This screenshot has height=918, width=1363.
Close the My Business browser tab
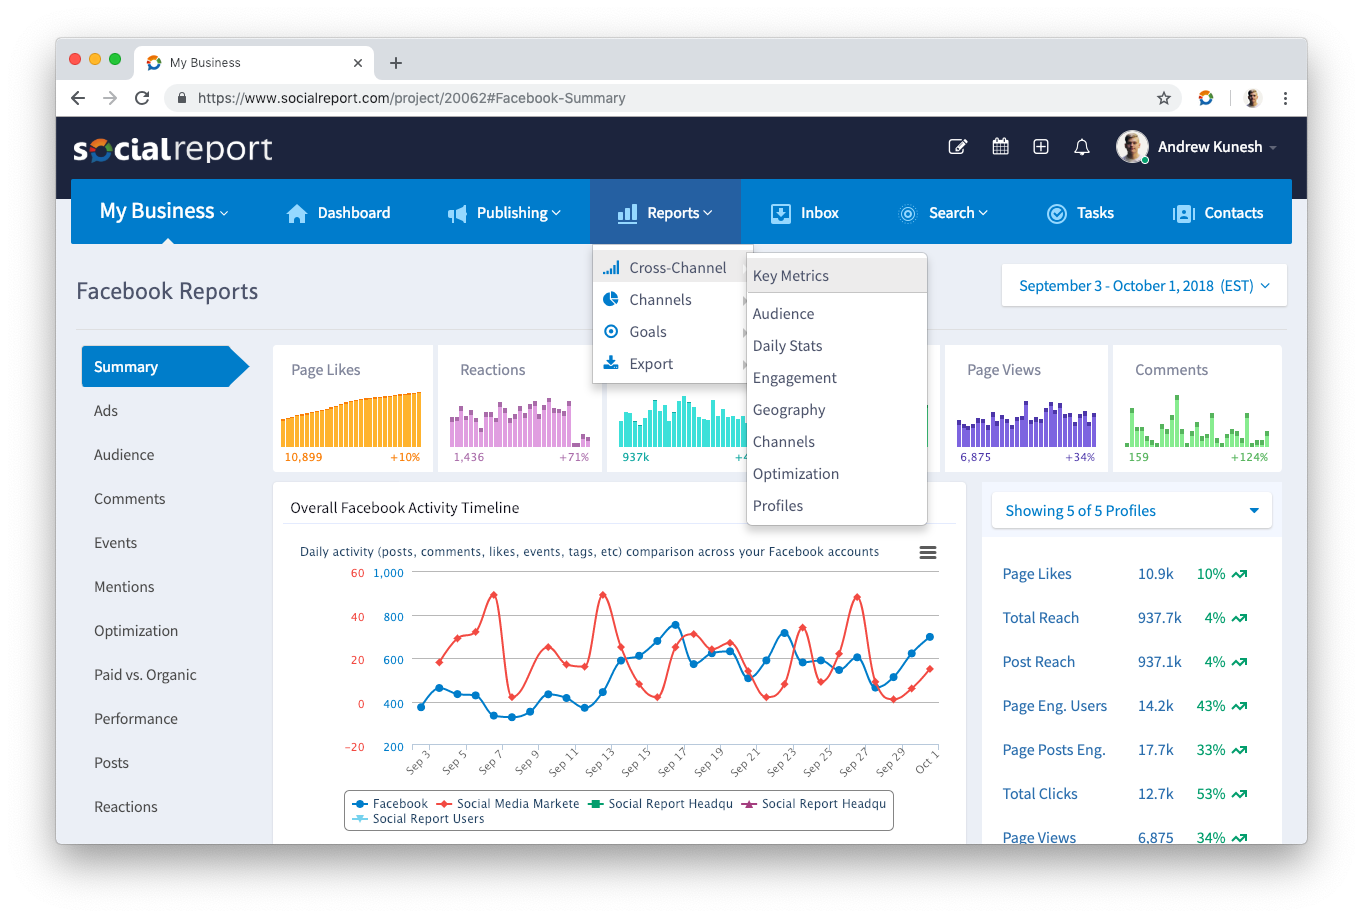(x=358, y=63)
